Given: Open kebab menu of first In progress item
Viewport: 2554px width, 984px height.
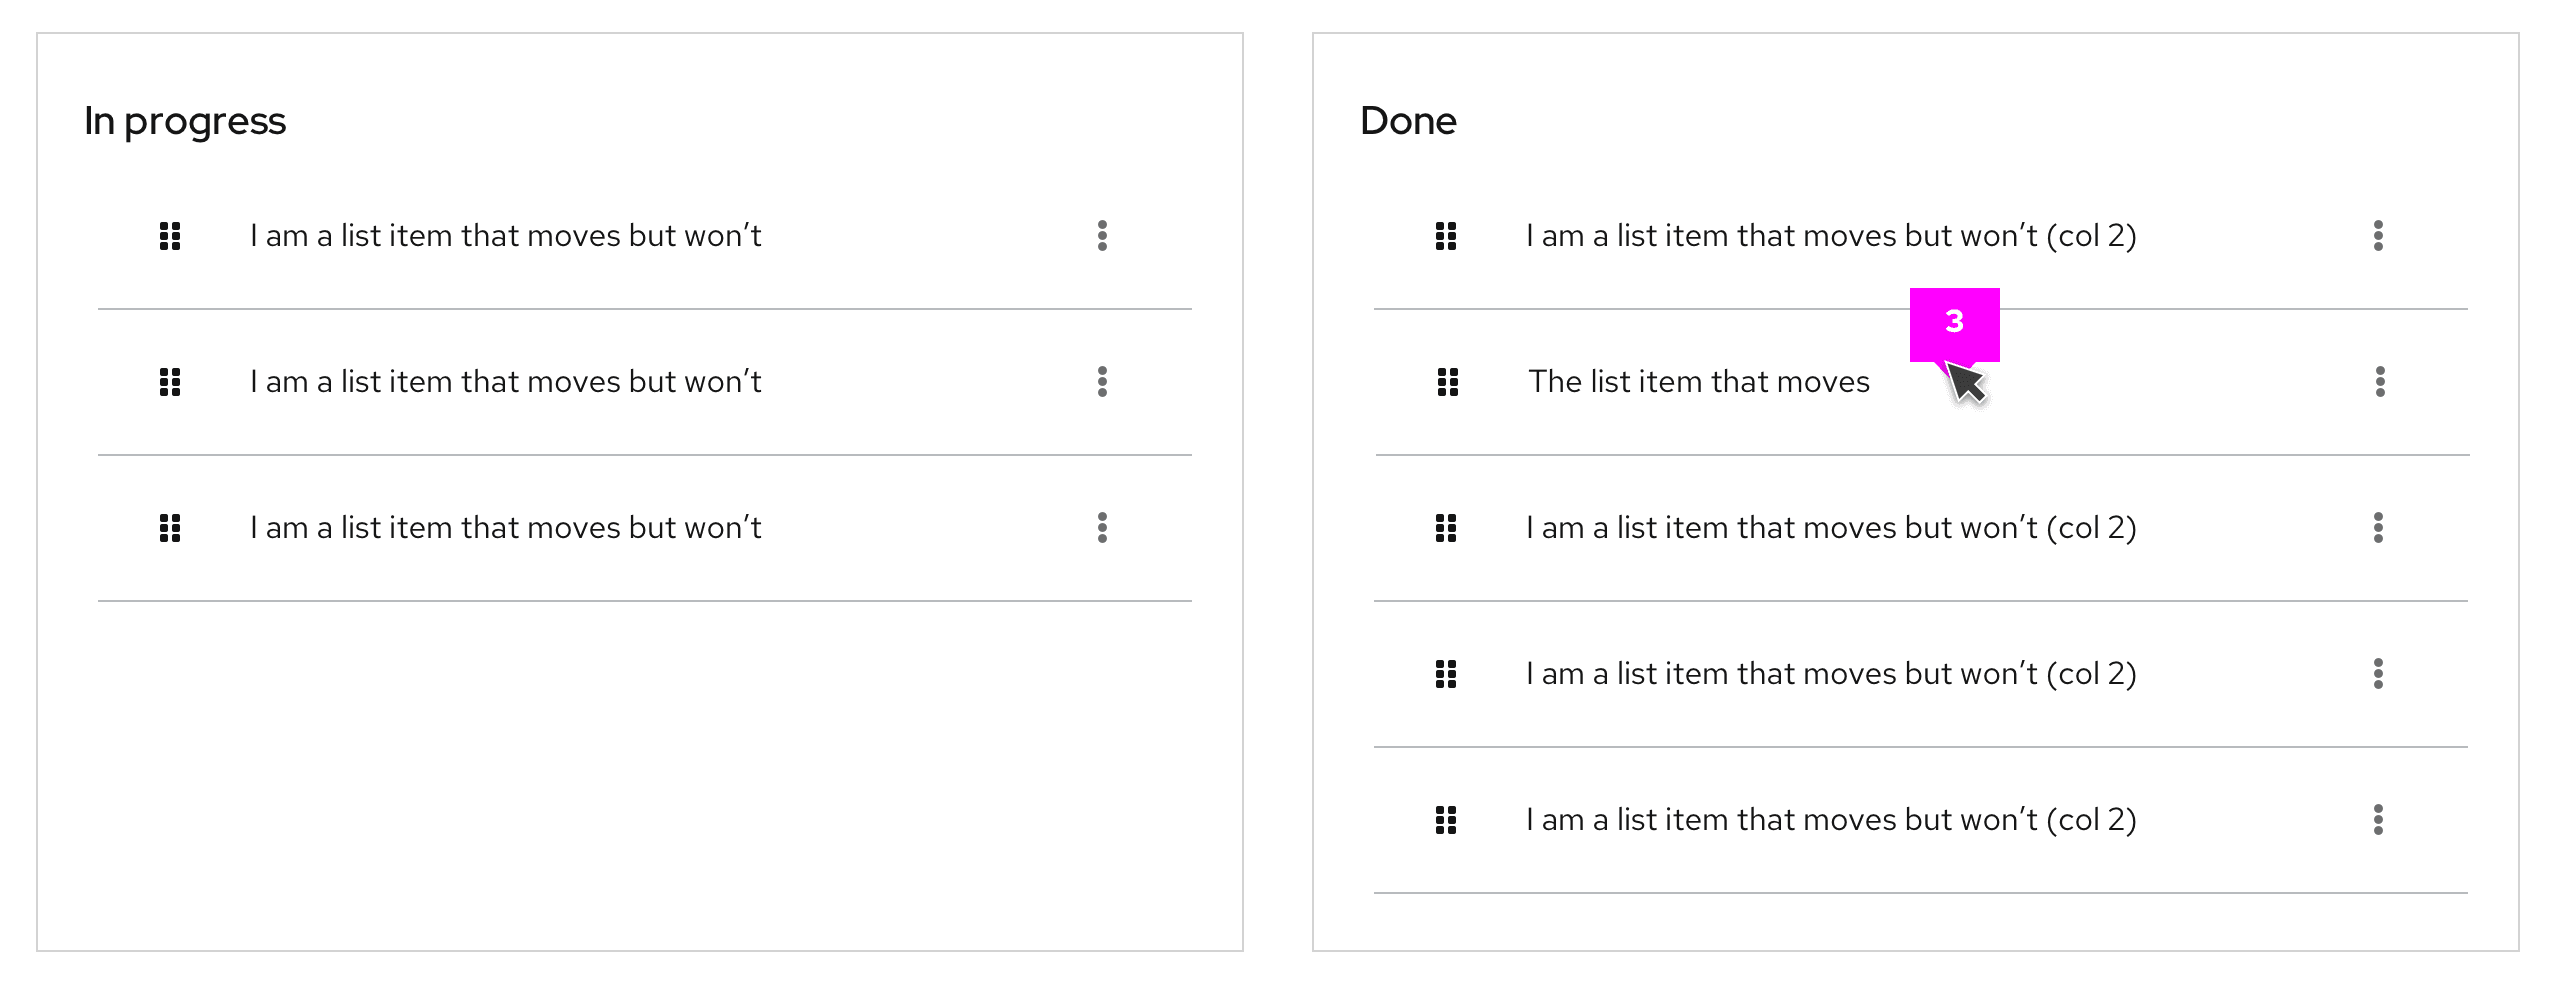Looking at the screenshot, I should tap(1102, 236).
